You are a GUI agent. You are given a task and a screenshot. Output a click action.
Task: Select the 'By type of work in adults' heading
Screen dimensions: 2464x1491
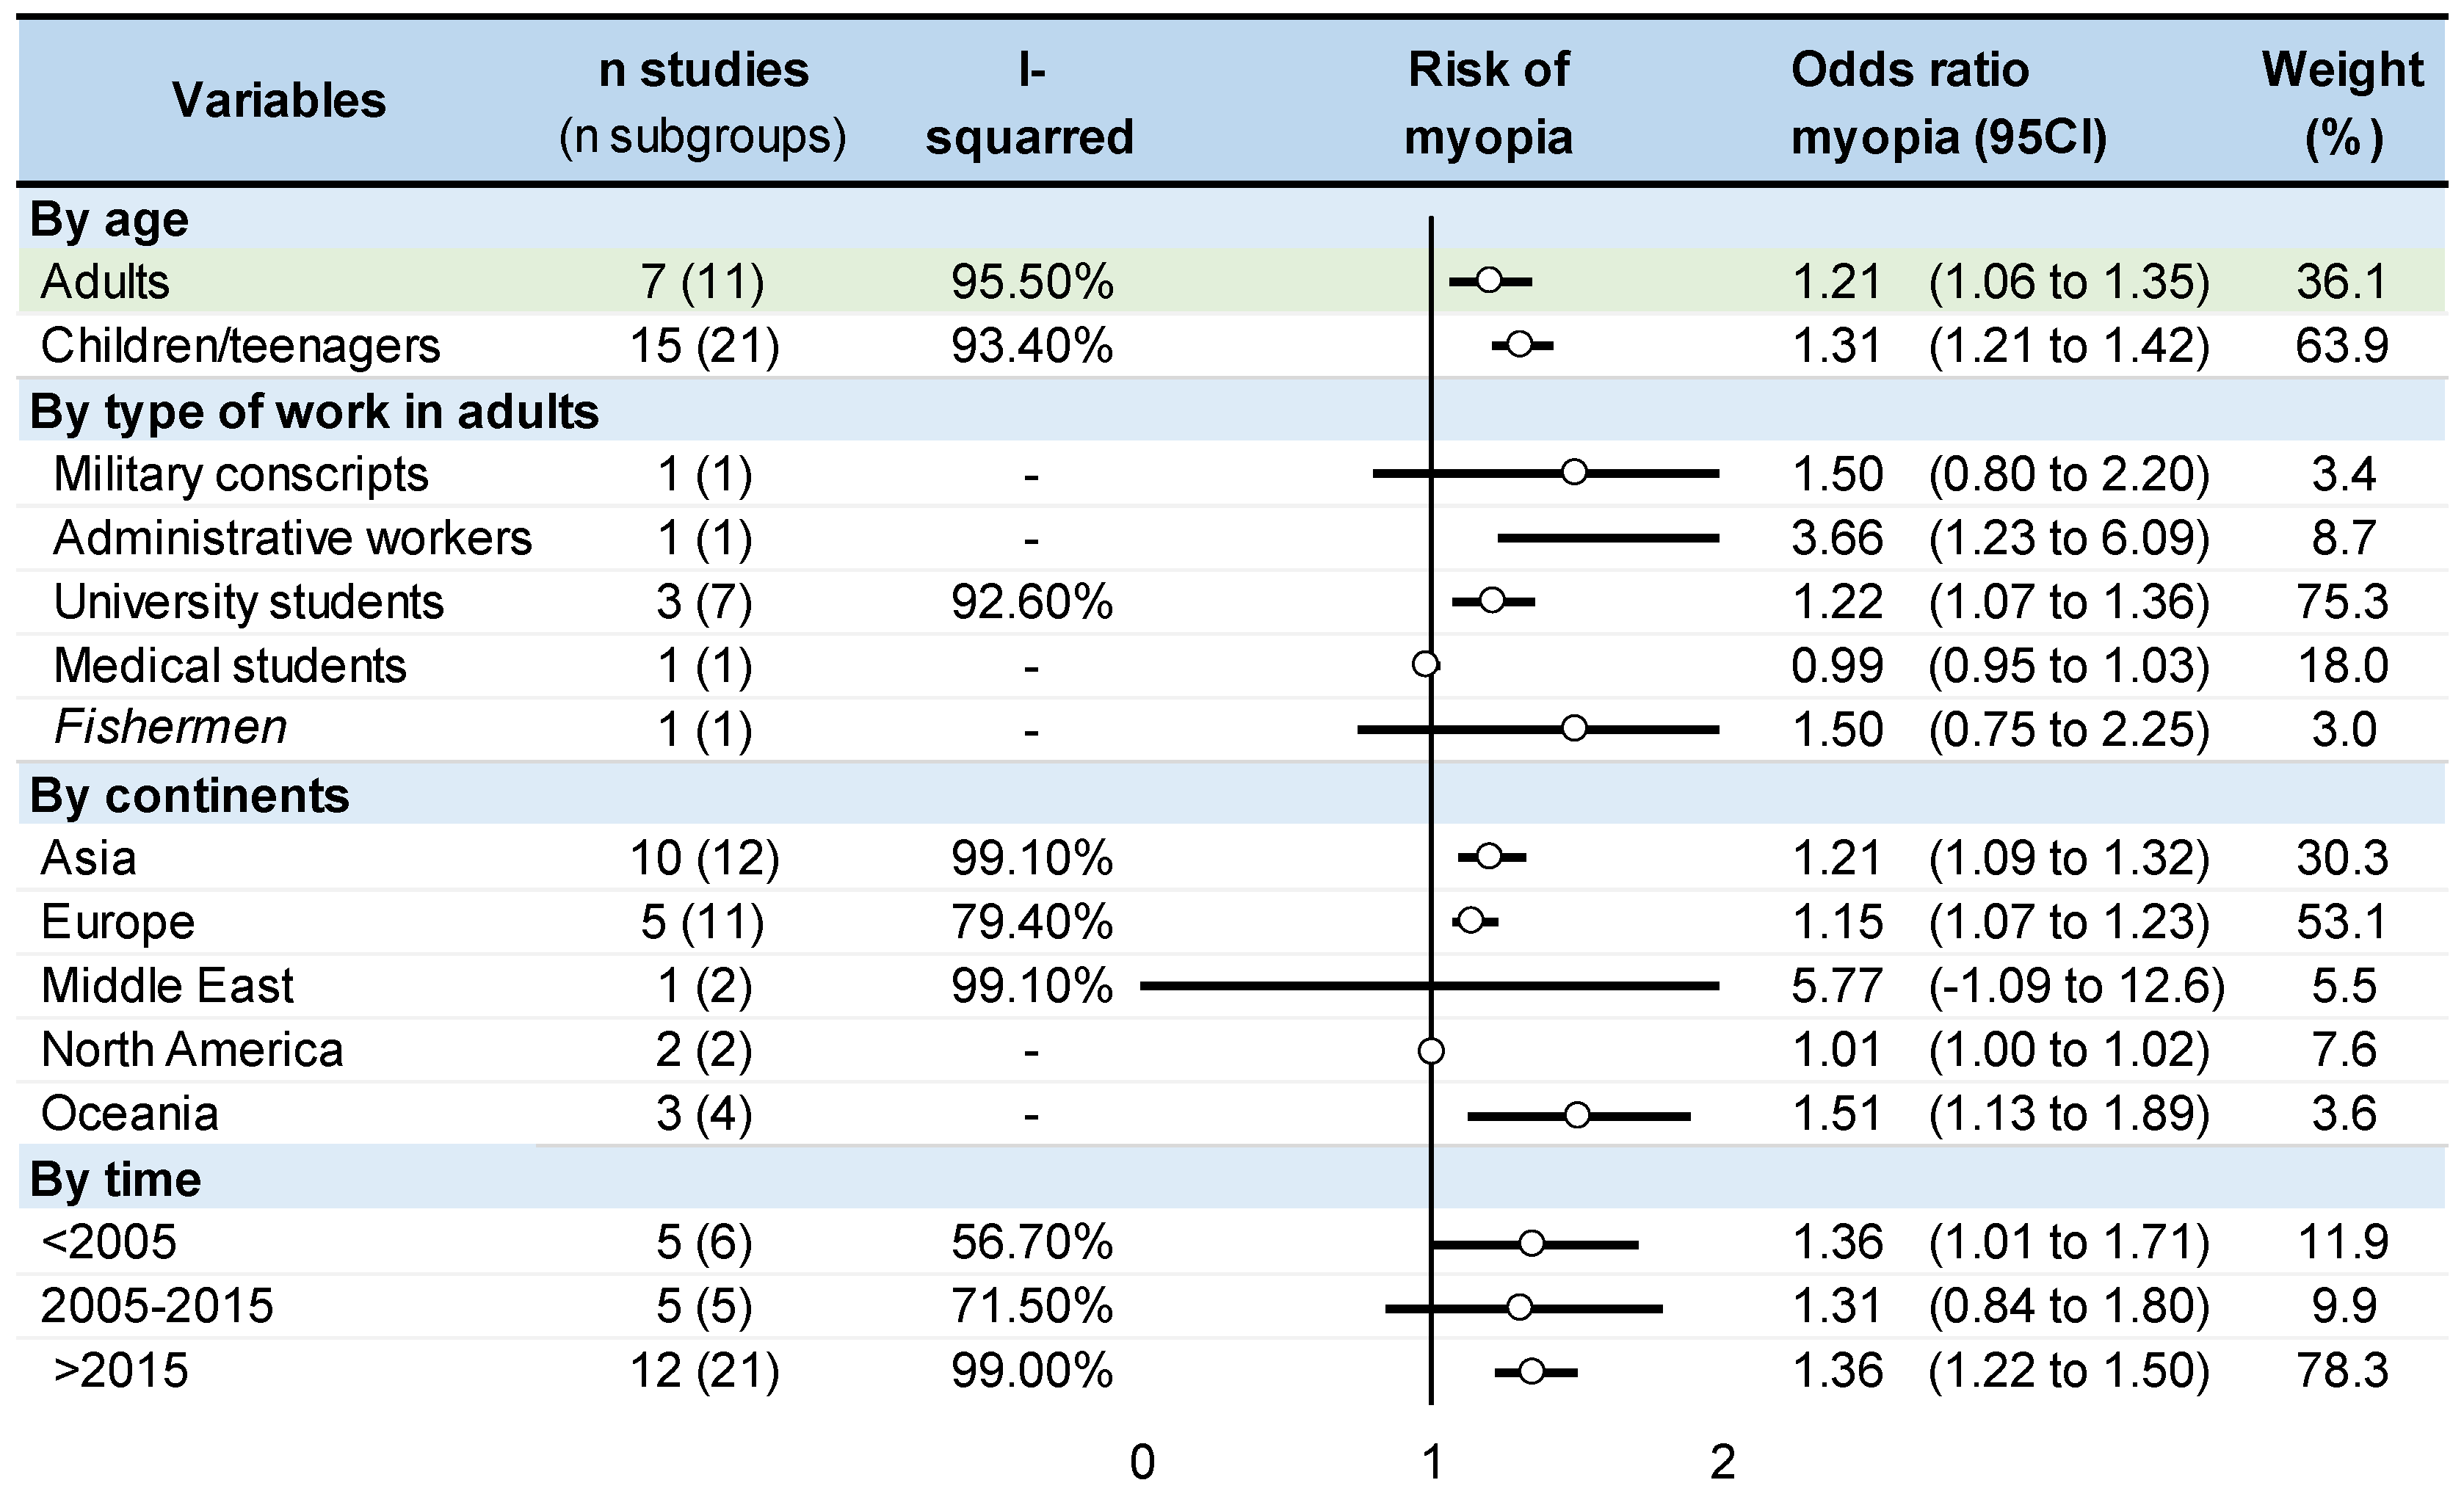coord(314,412)
